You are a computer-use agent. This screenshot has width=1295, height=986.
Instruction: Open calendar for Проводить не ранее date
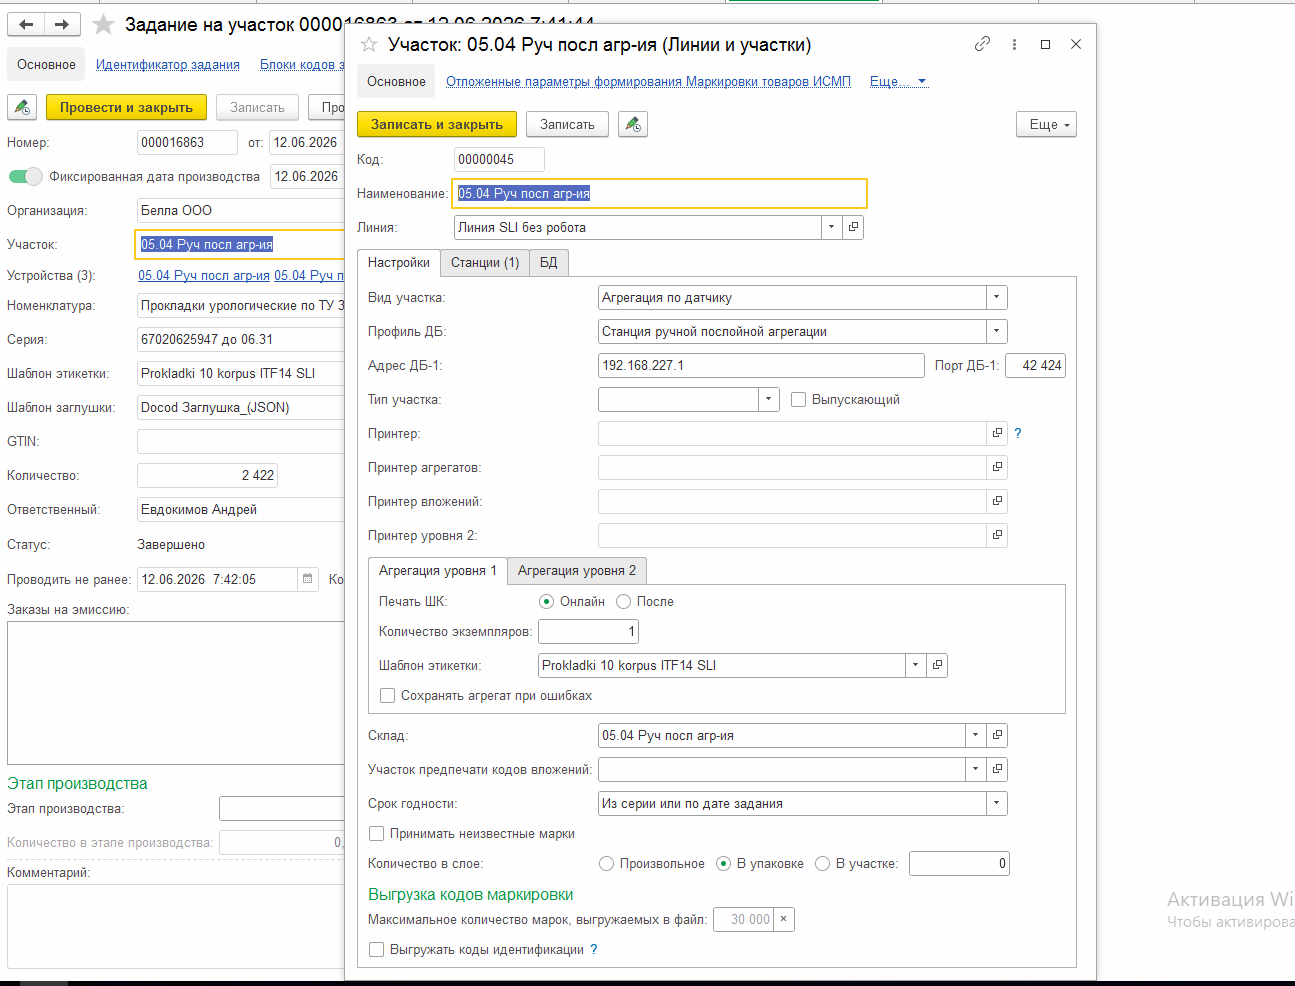click(308, 579)
